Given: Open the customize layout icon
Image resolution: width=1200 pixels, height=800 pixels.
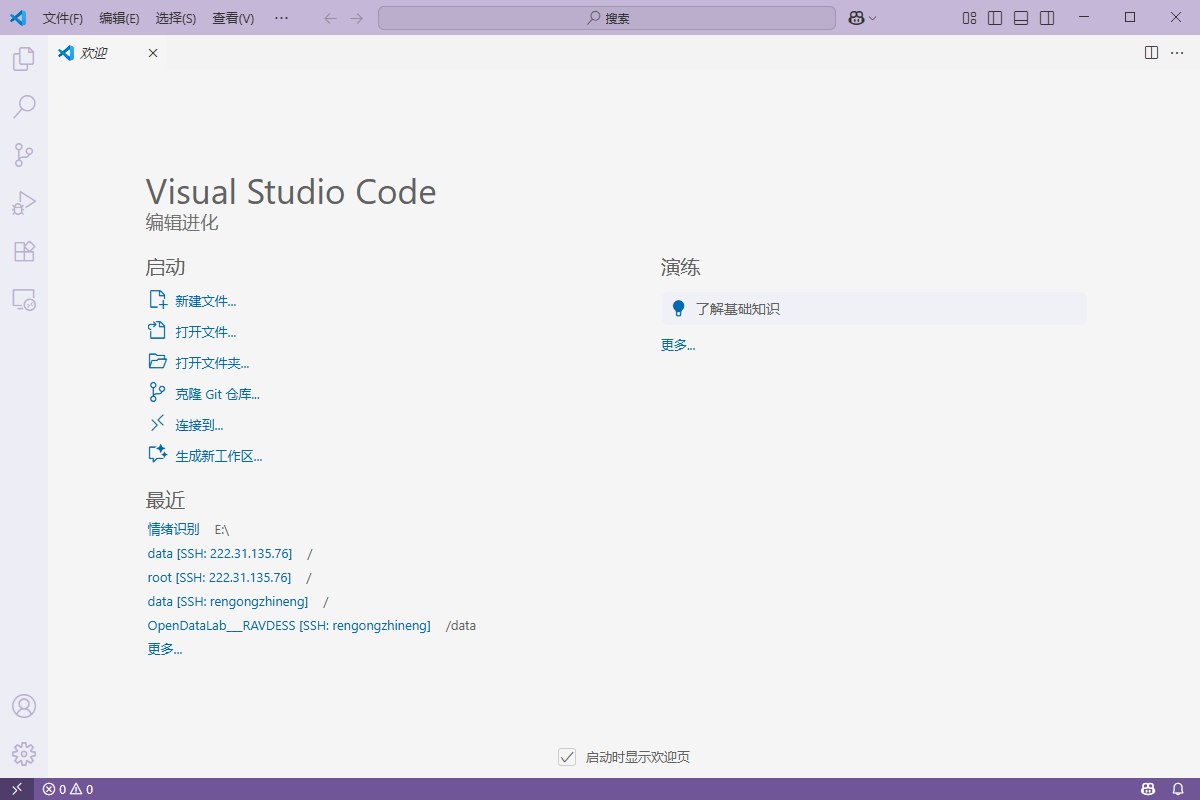Looking at the screenshot, I should coord(969,18).
